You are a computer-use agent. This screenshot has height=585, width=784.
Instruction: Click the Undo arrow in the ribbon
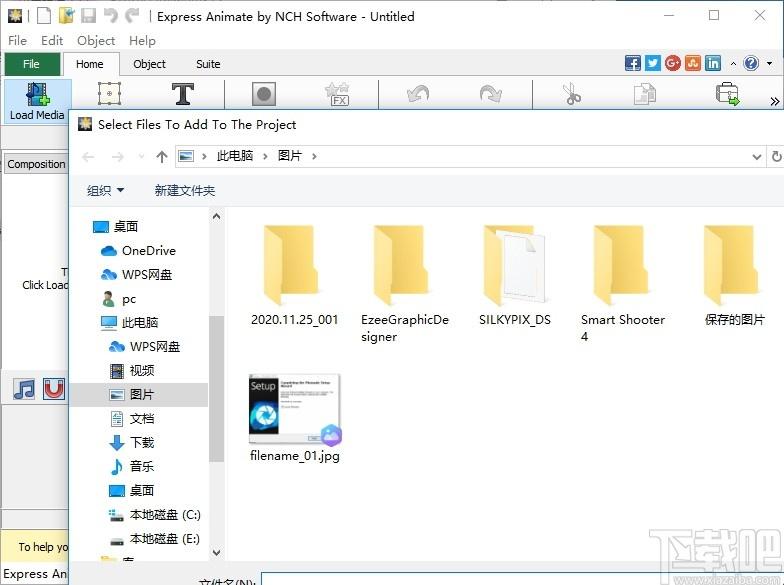click(418, 94)
